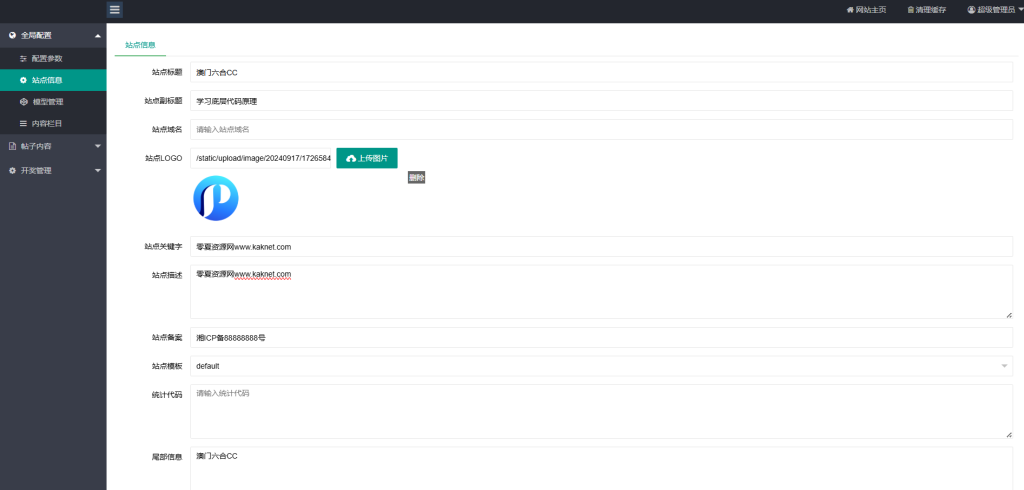Select 站点信息 in the sidebar
The image size is (1024, 490).
pyautogui.click(x=53, y=80)
